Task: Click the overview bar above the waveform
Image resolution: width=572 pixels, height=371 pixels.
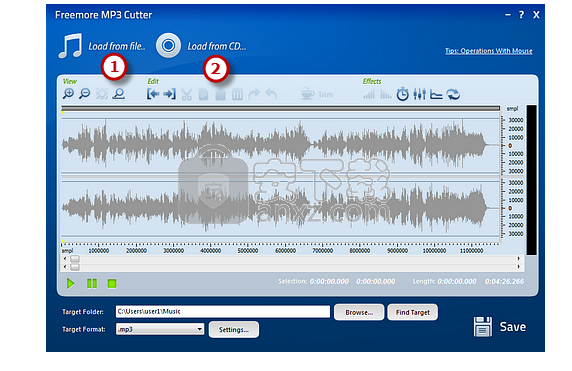Action: pos(281,108)
